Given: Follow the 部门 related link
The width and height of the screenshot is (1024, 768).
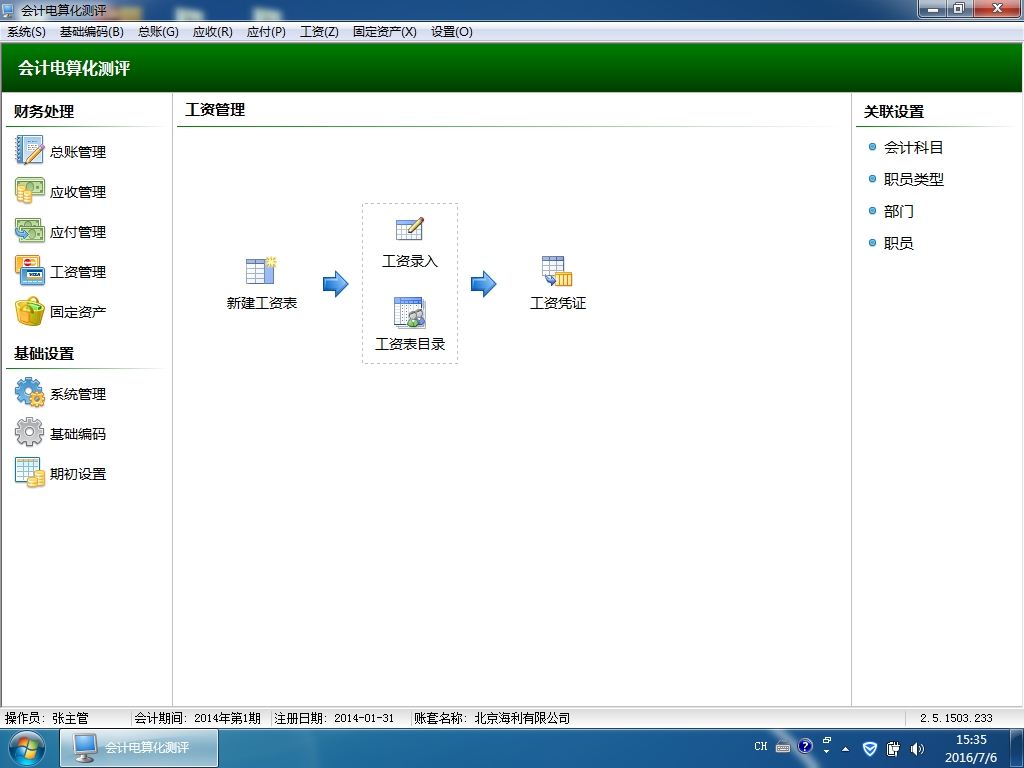Looking at the screenshot, I should [898, 211].
